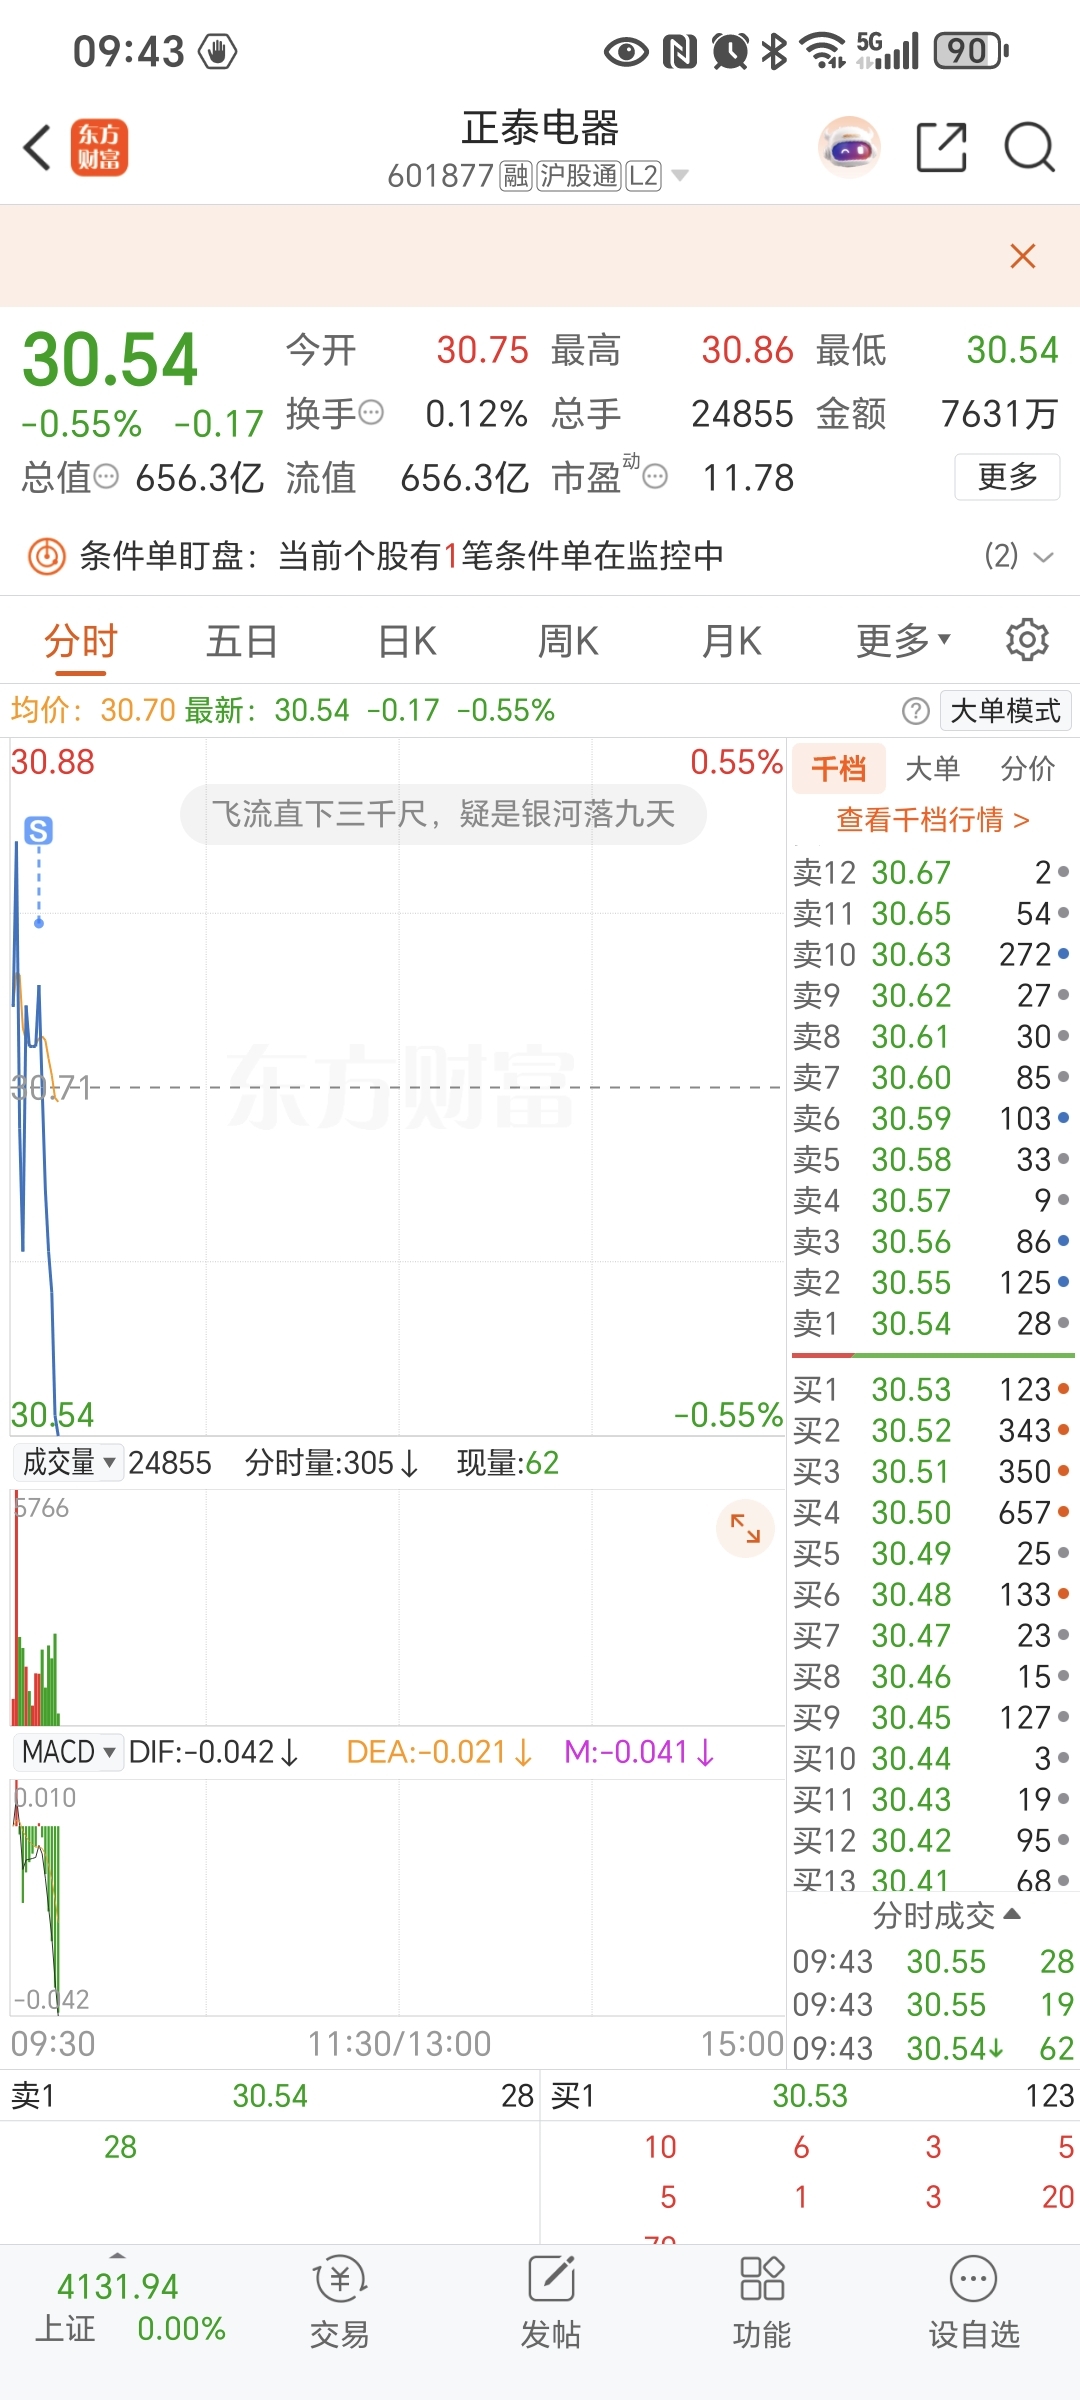Viewport: 1080px width, 2400px height.
Task: Open the MACD indicator dropdown
Action: pos(68,1752)
